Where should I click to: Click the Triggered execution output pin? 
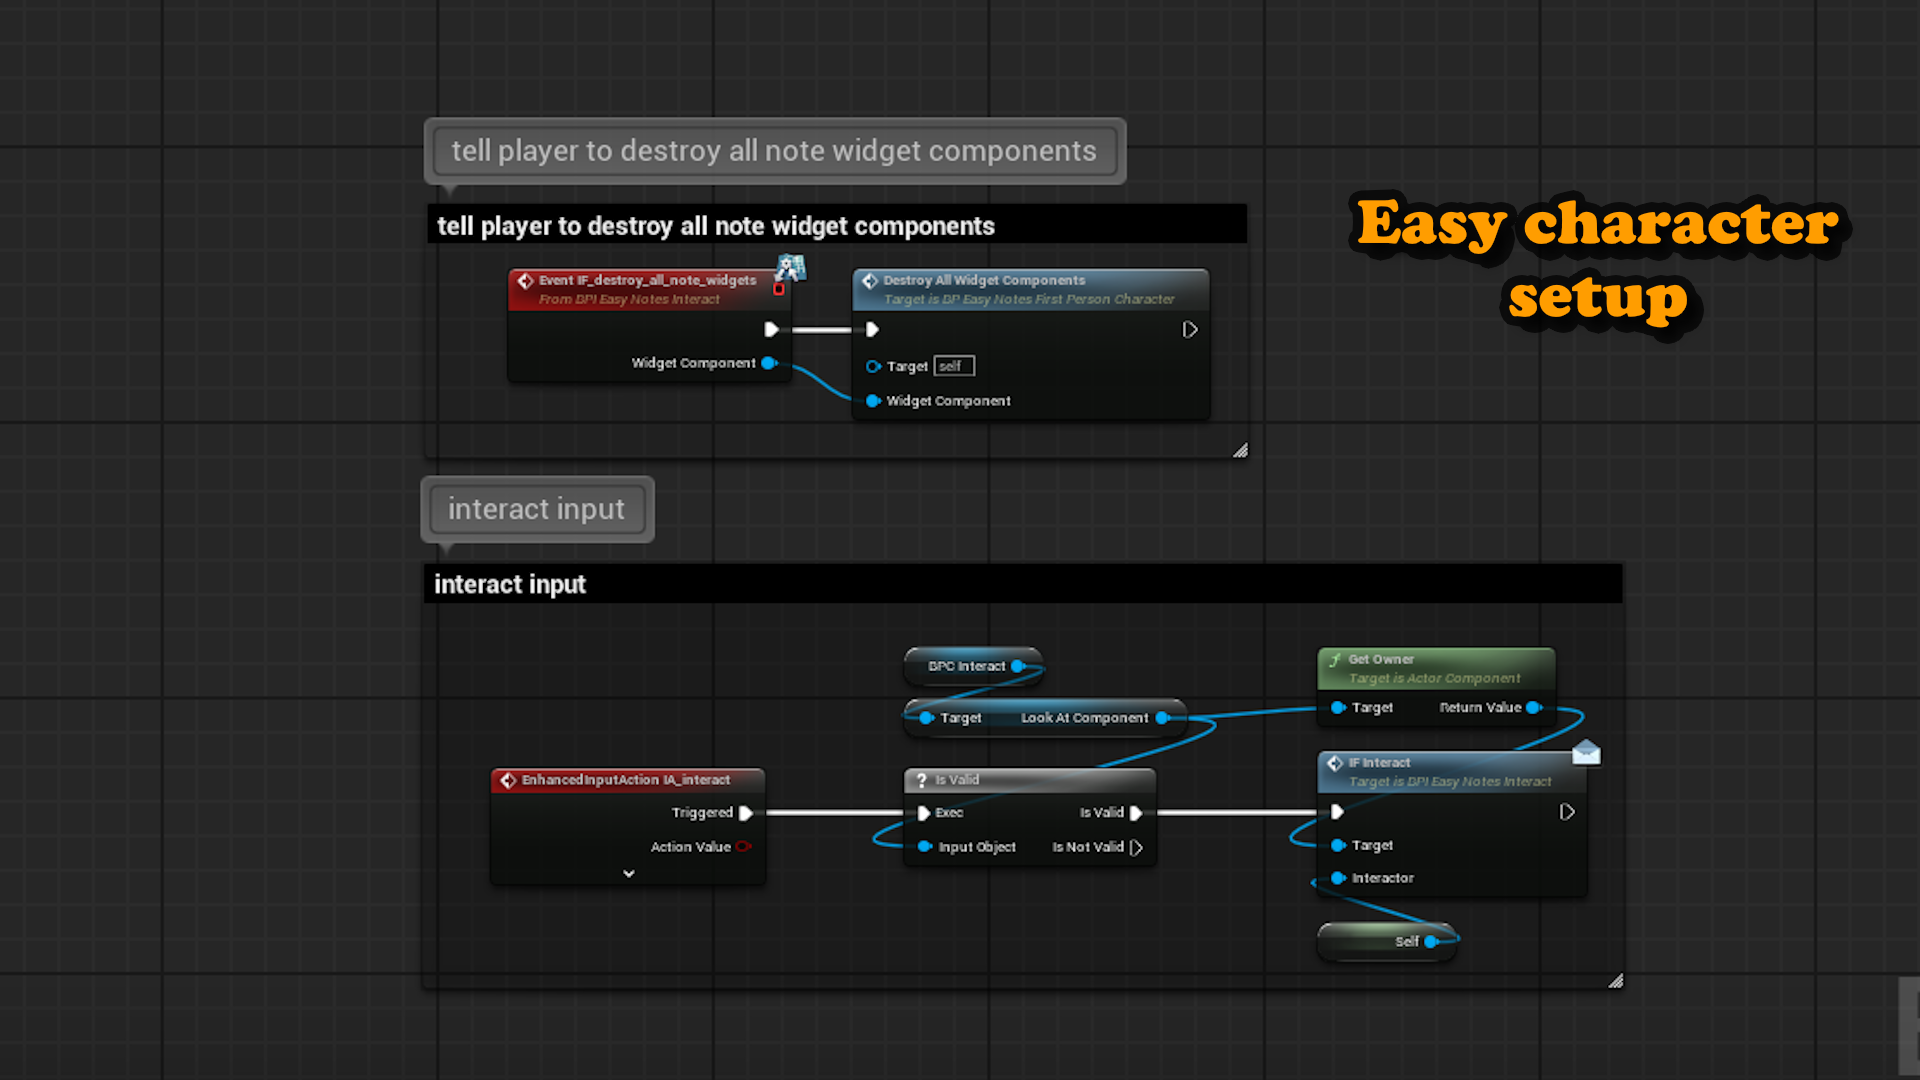pyautogui.click(x=745, y=813)
